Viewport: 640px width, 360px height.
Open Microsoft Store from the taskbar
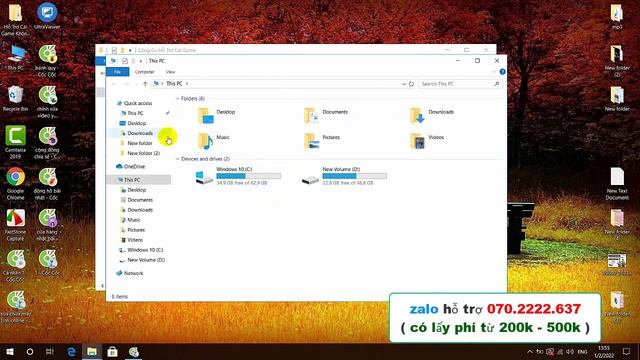pos(113,351)
